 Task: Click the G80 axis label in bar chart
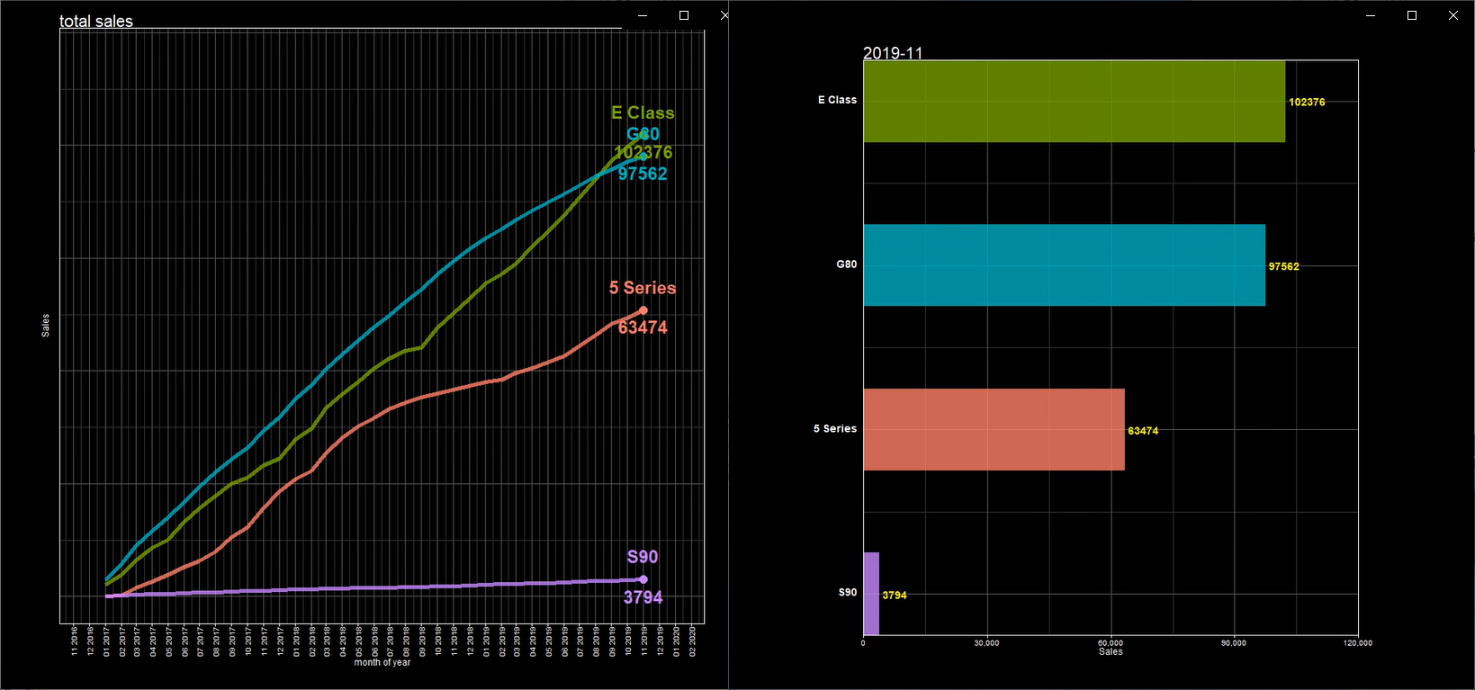coord(847,265)
